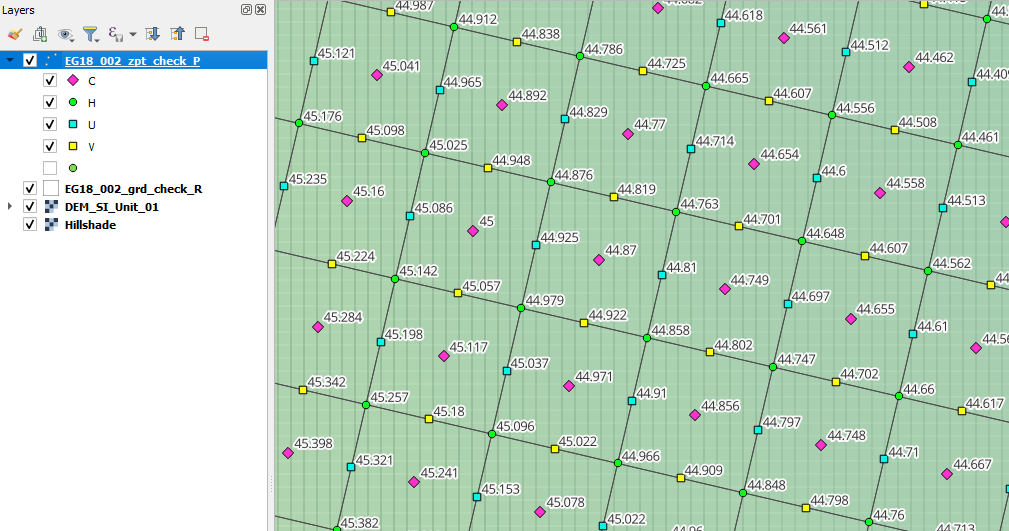Enable the unlabeled green circle category

pyautogui.click(x=50, y=168)
